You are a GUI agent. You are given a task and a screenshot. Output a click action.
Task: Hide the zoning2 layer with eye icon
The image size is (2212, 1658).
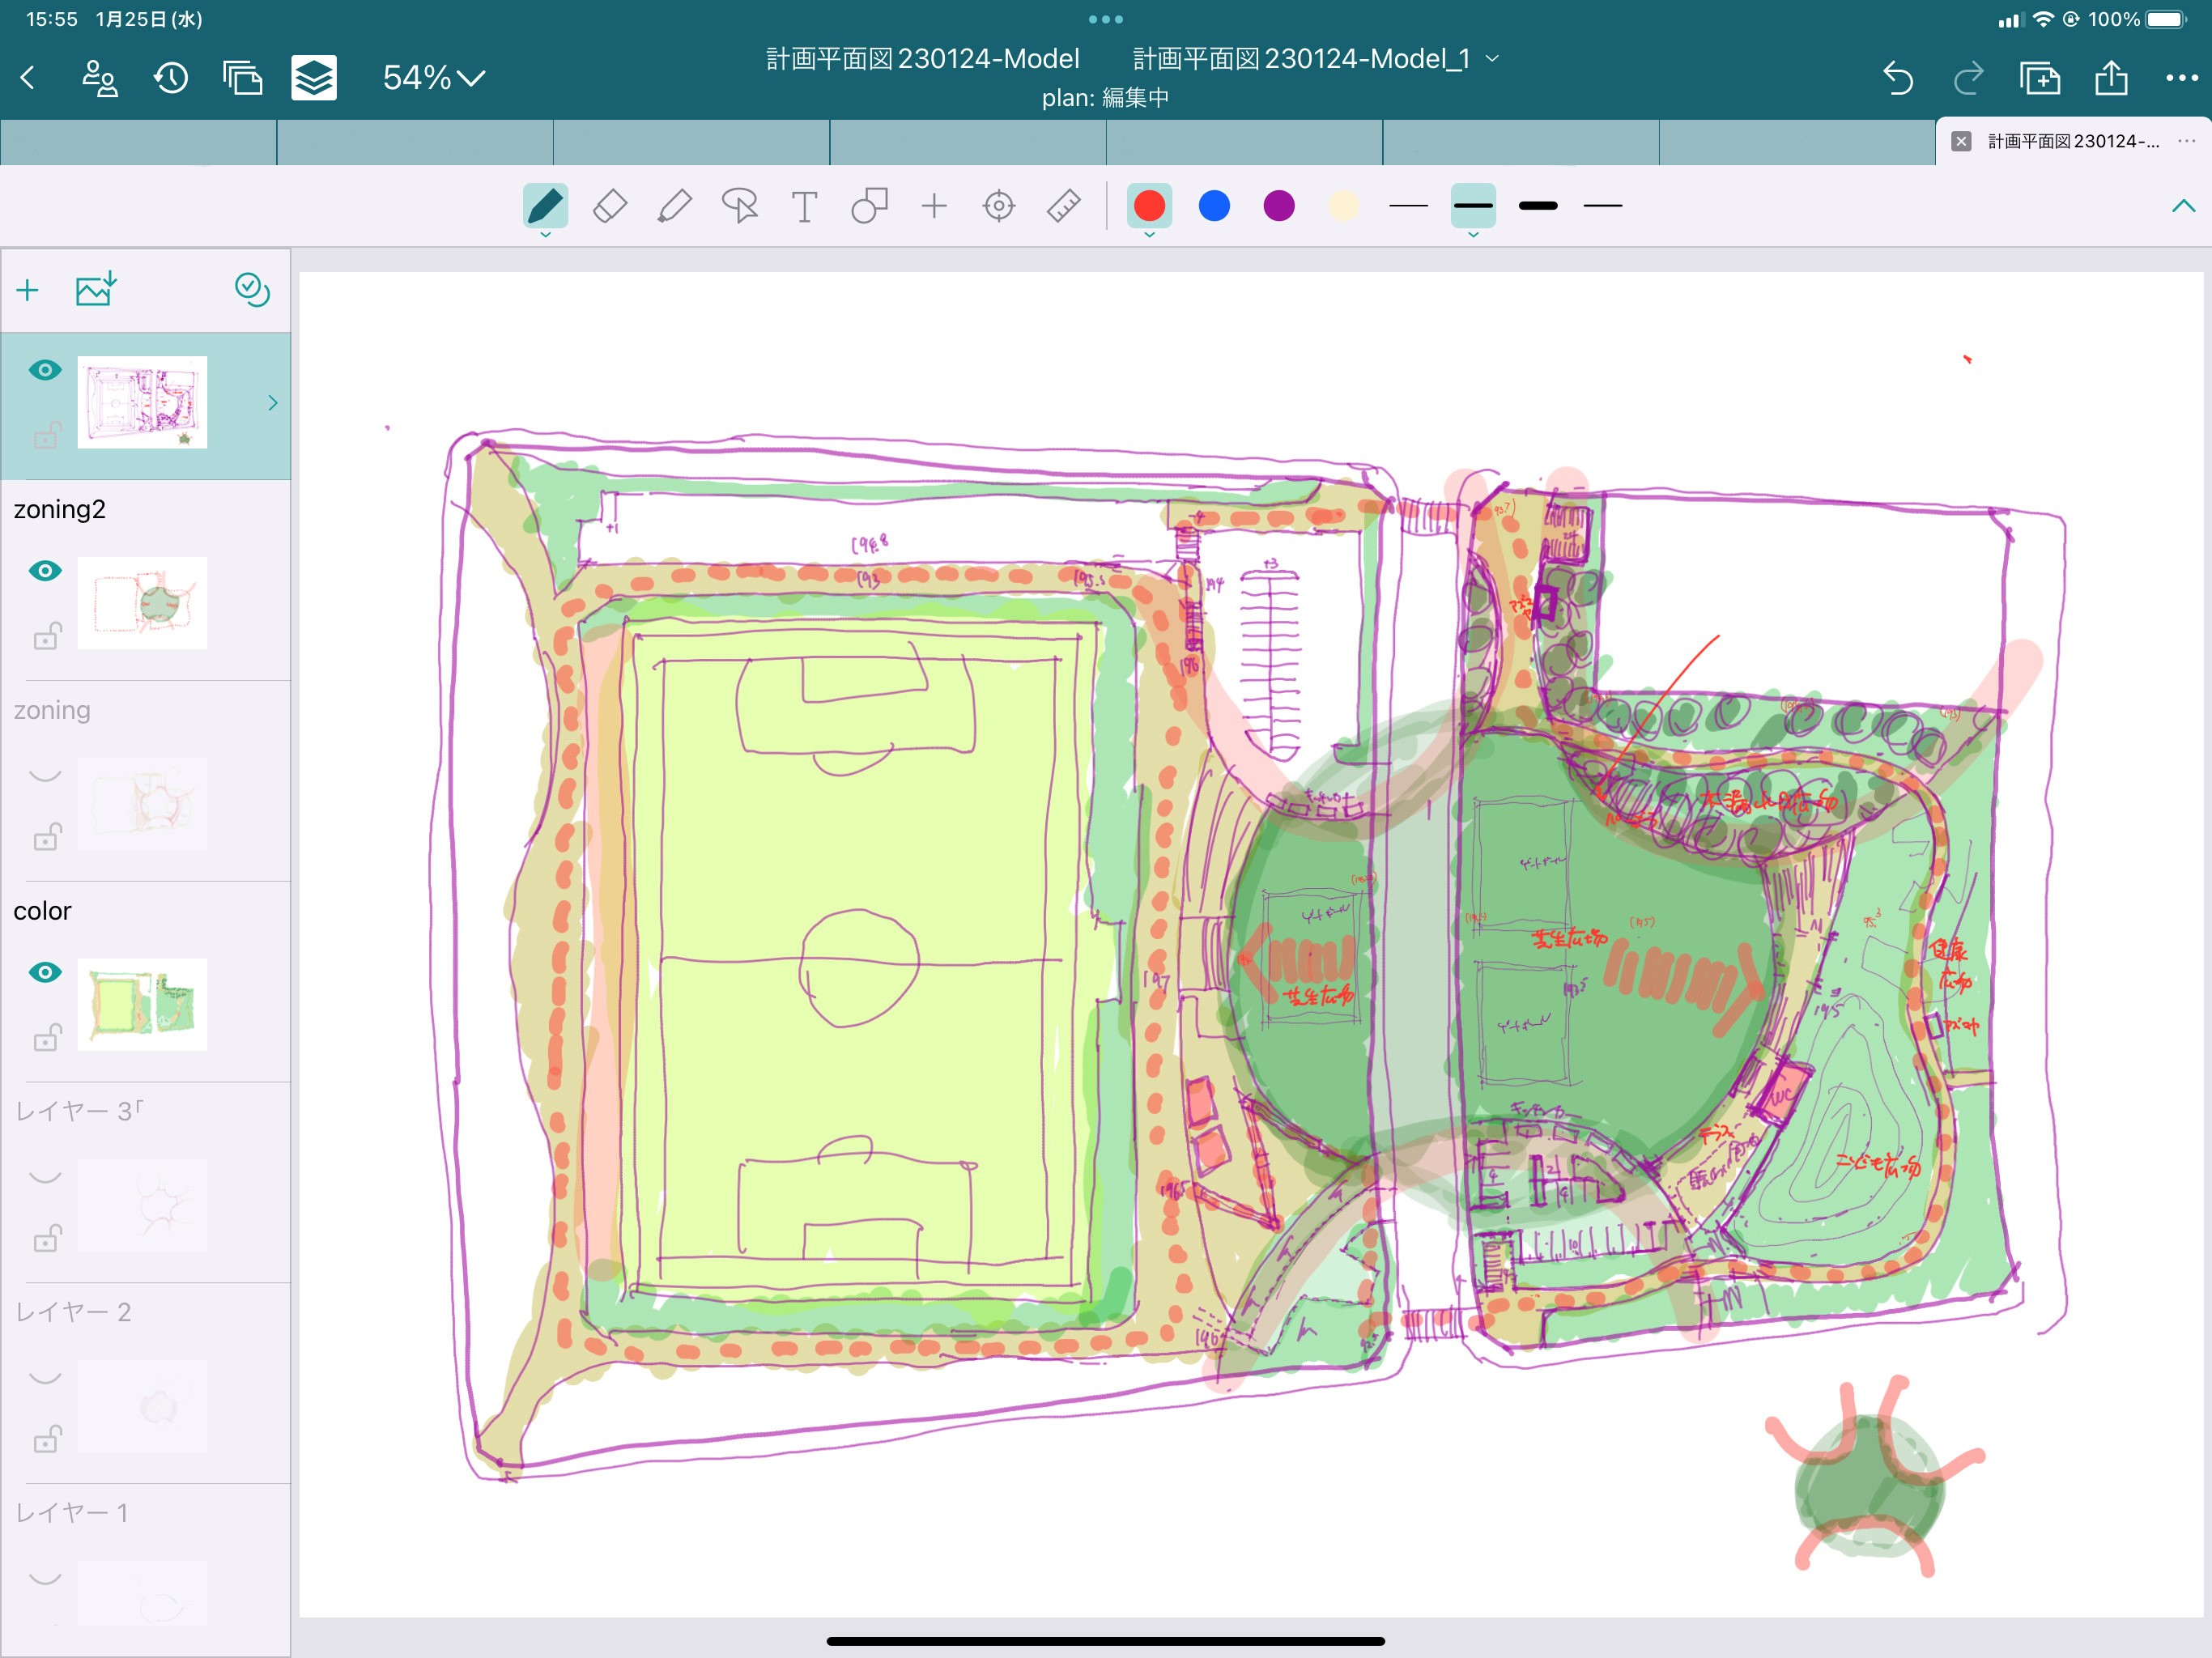click(x=45, y=571)
